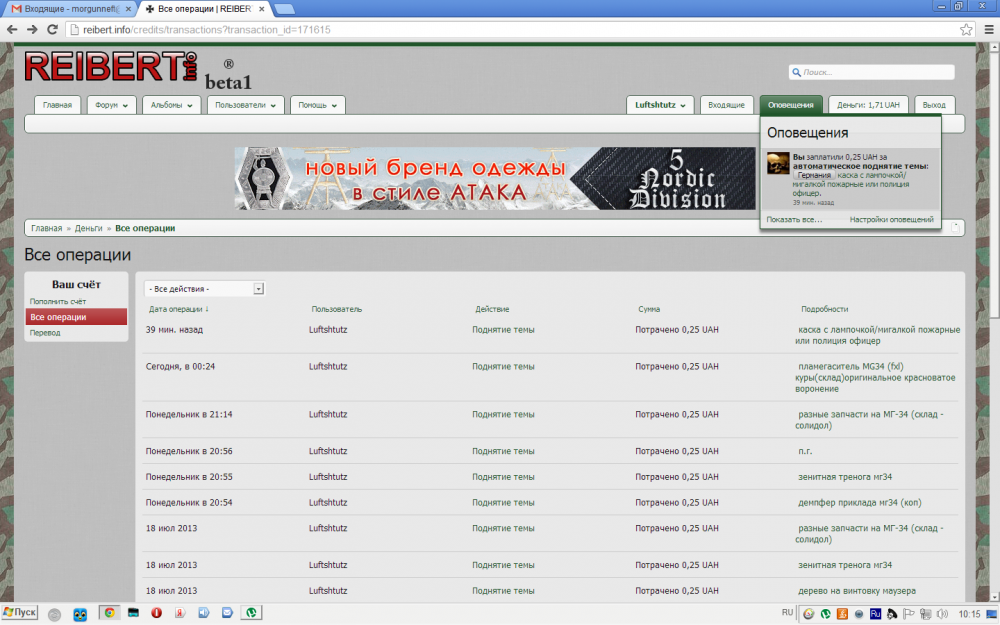Select Все операции in sidebar

76,317
